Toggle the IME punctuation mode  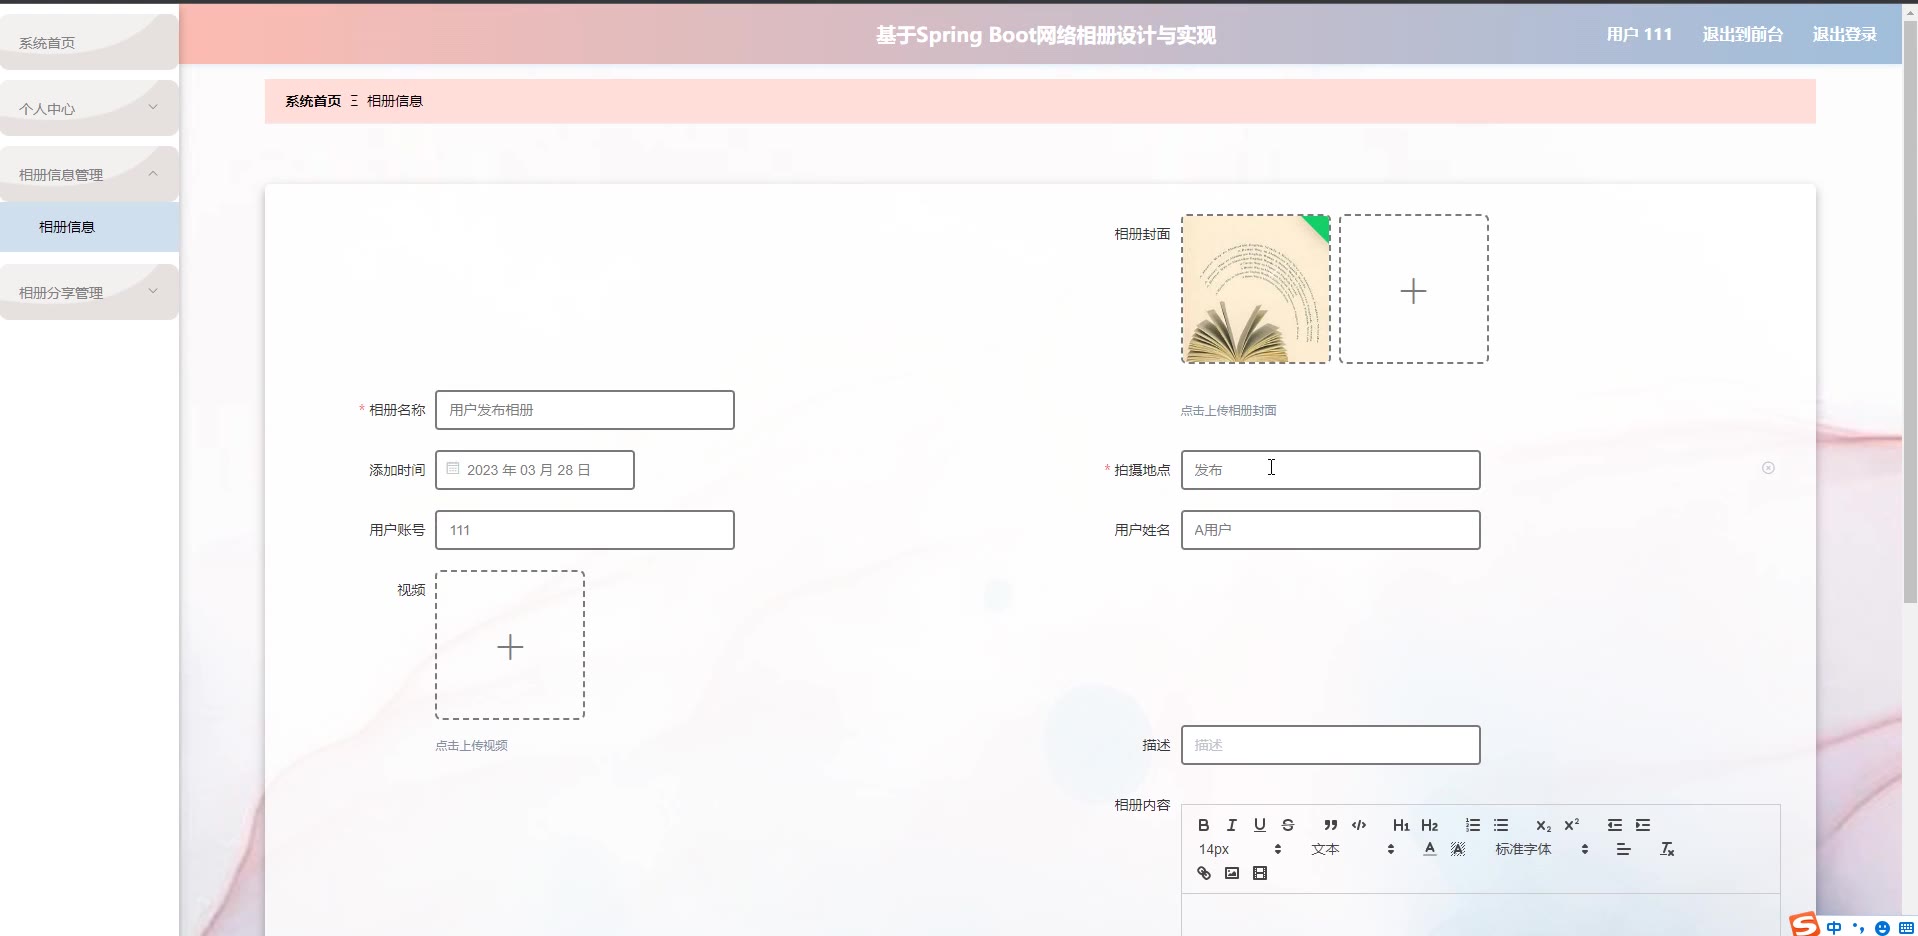click(x=1858, y=927)
